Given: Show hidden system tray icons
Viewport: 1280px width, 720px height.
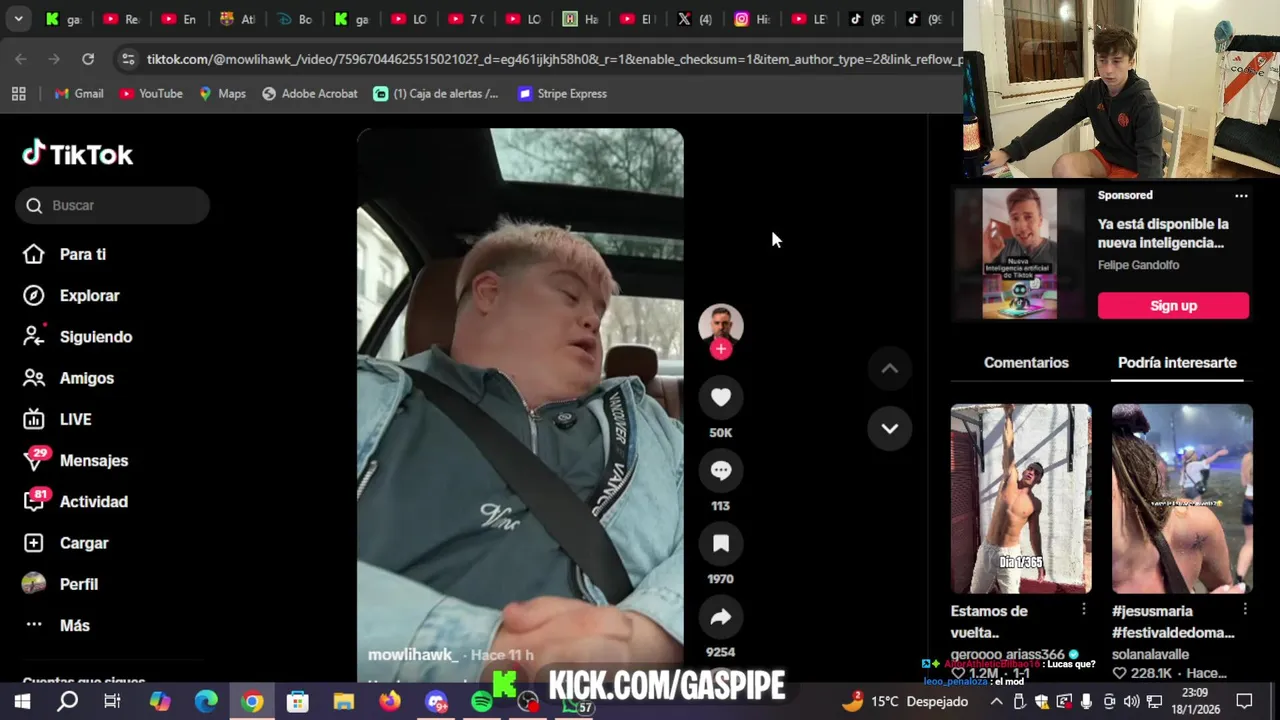Looking at the screenshot, I should [997, 701].
